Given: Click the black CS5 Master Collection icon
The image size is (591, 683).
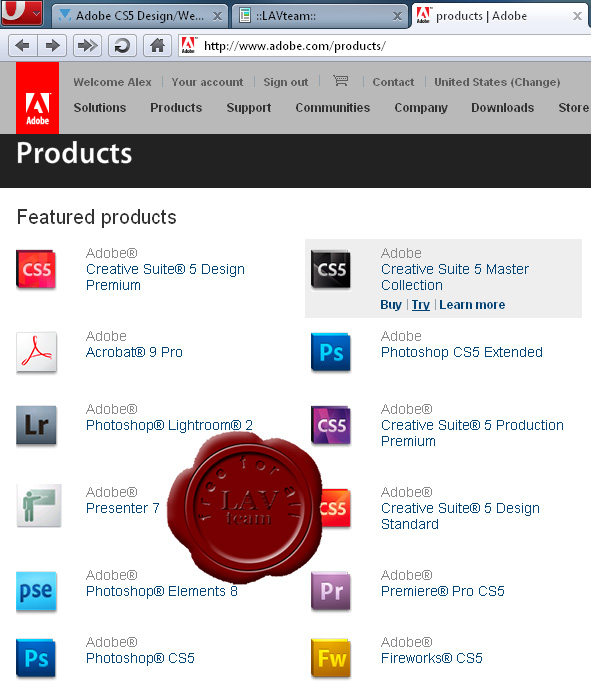Looking at the screenshot, I should point(331,269).
